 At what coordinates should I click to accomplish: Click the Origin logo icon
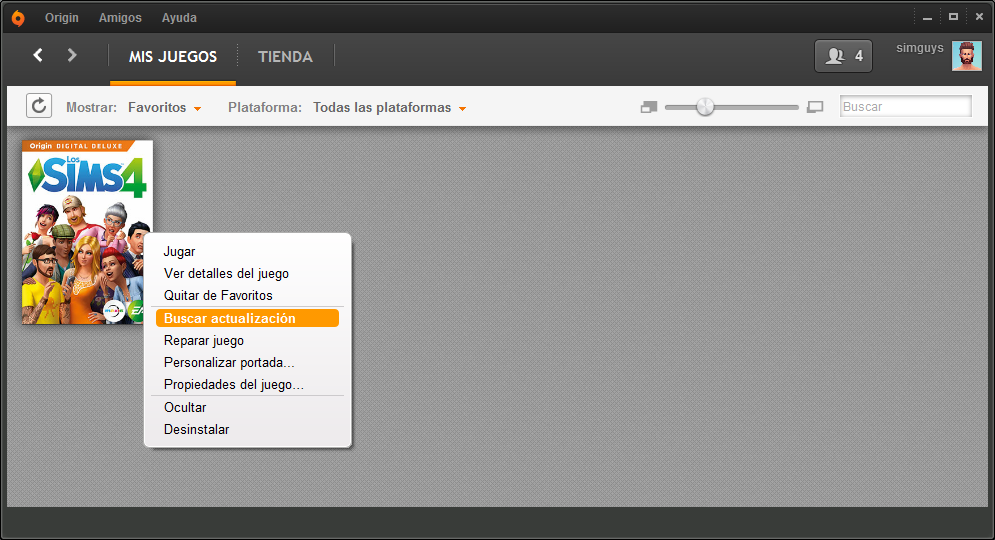[x=18, y=18]
